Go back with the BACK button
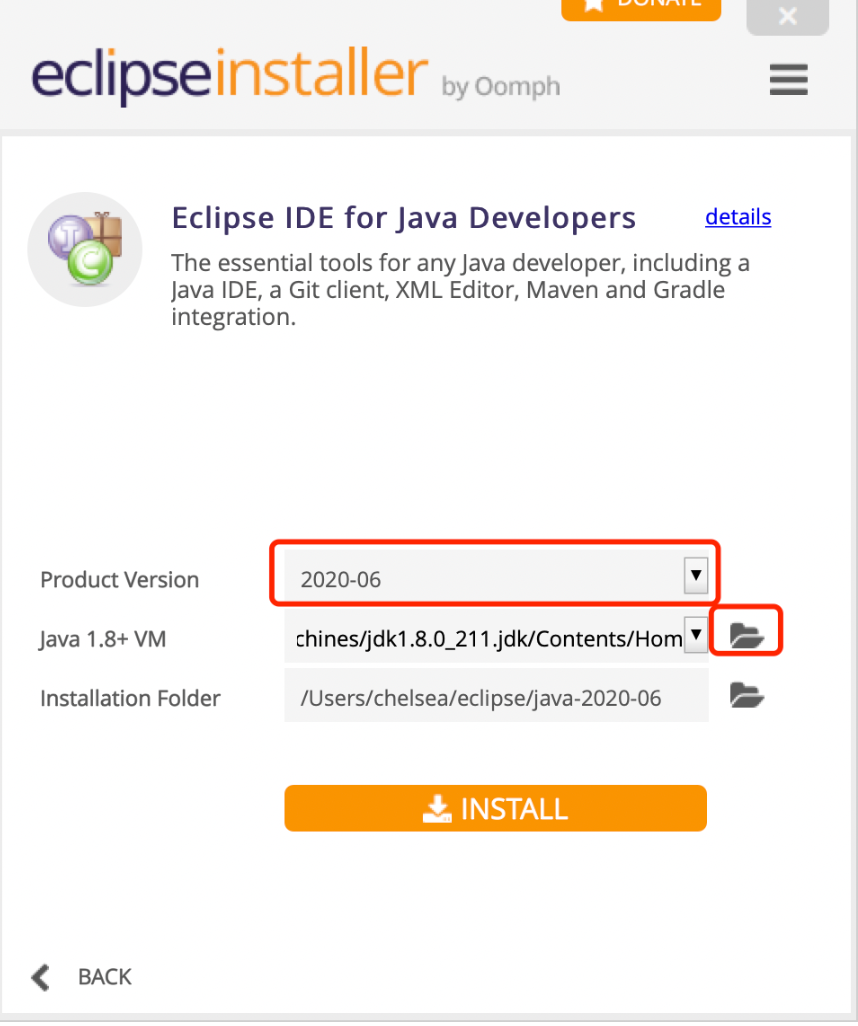 coord(82,977)
